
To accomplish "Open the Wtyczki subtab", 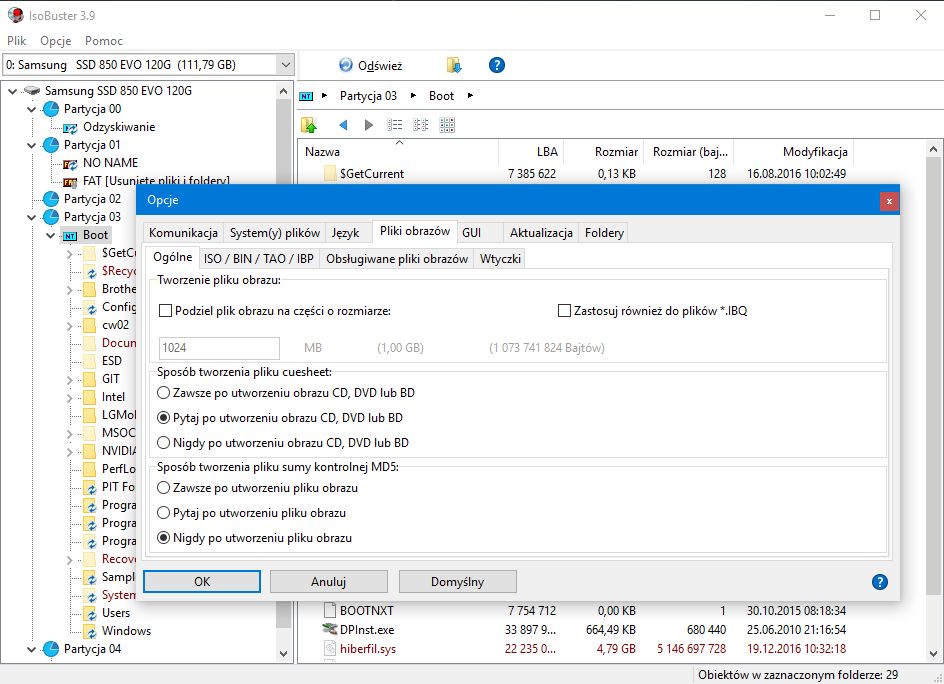I will click(500, 259).
